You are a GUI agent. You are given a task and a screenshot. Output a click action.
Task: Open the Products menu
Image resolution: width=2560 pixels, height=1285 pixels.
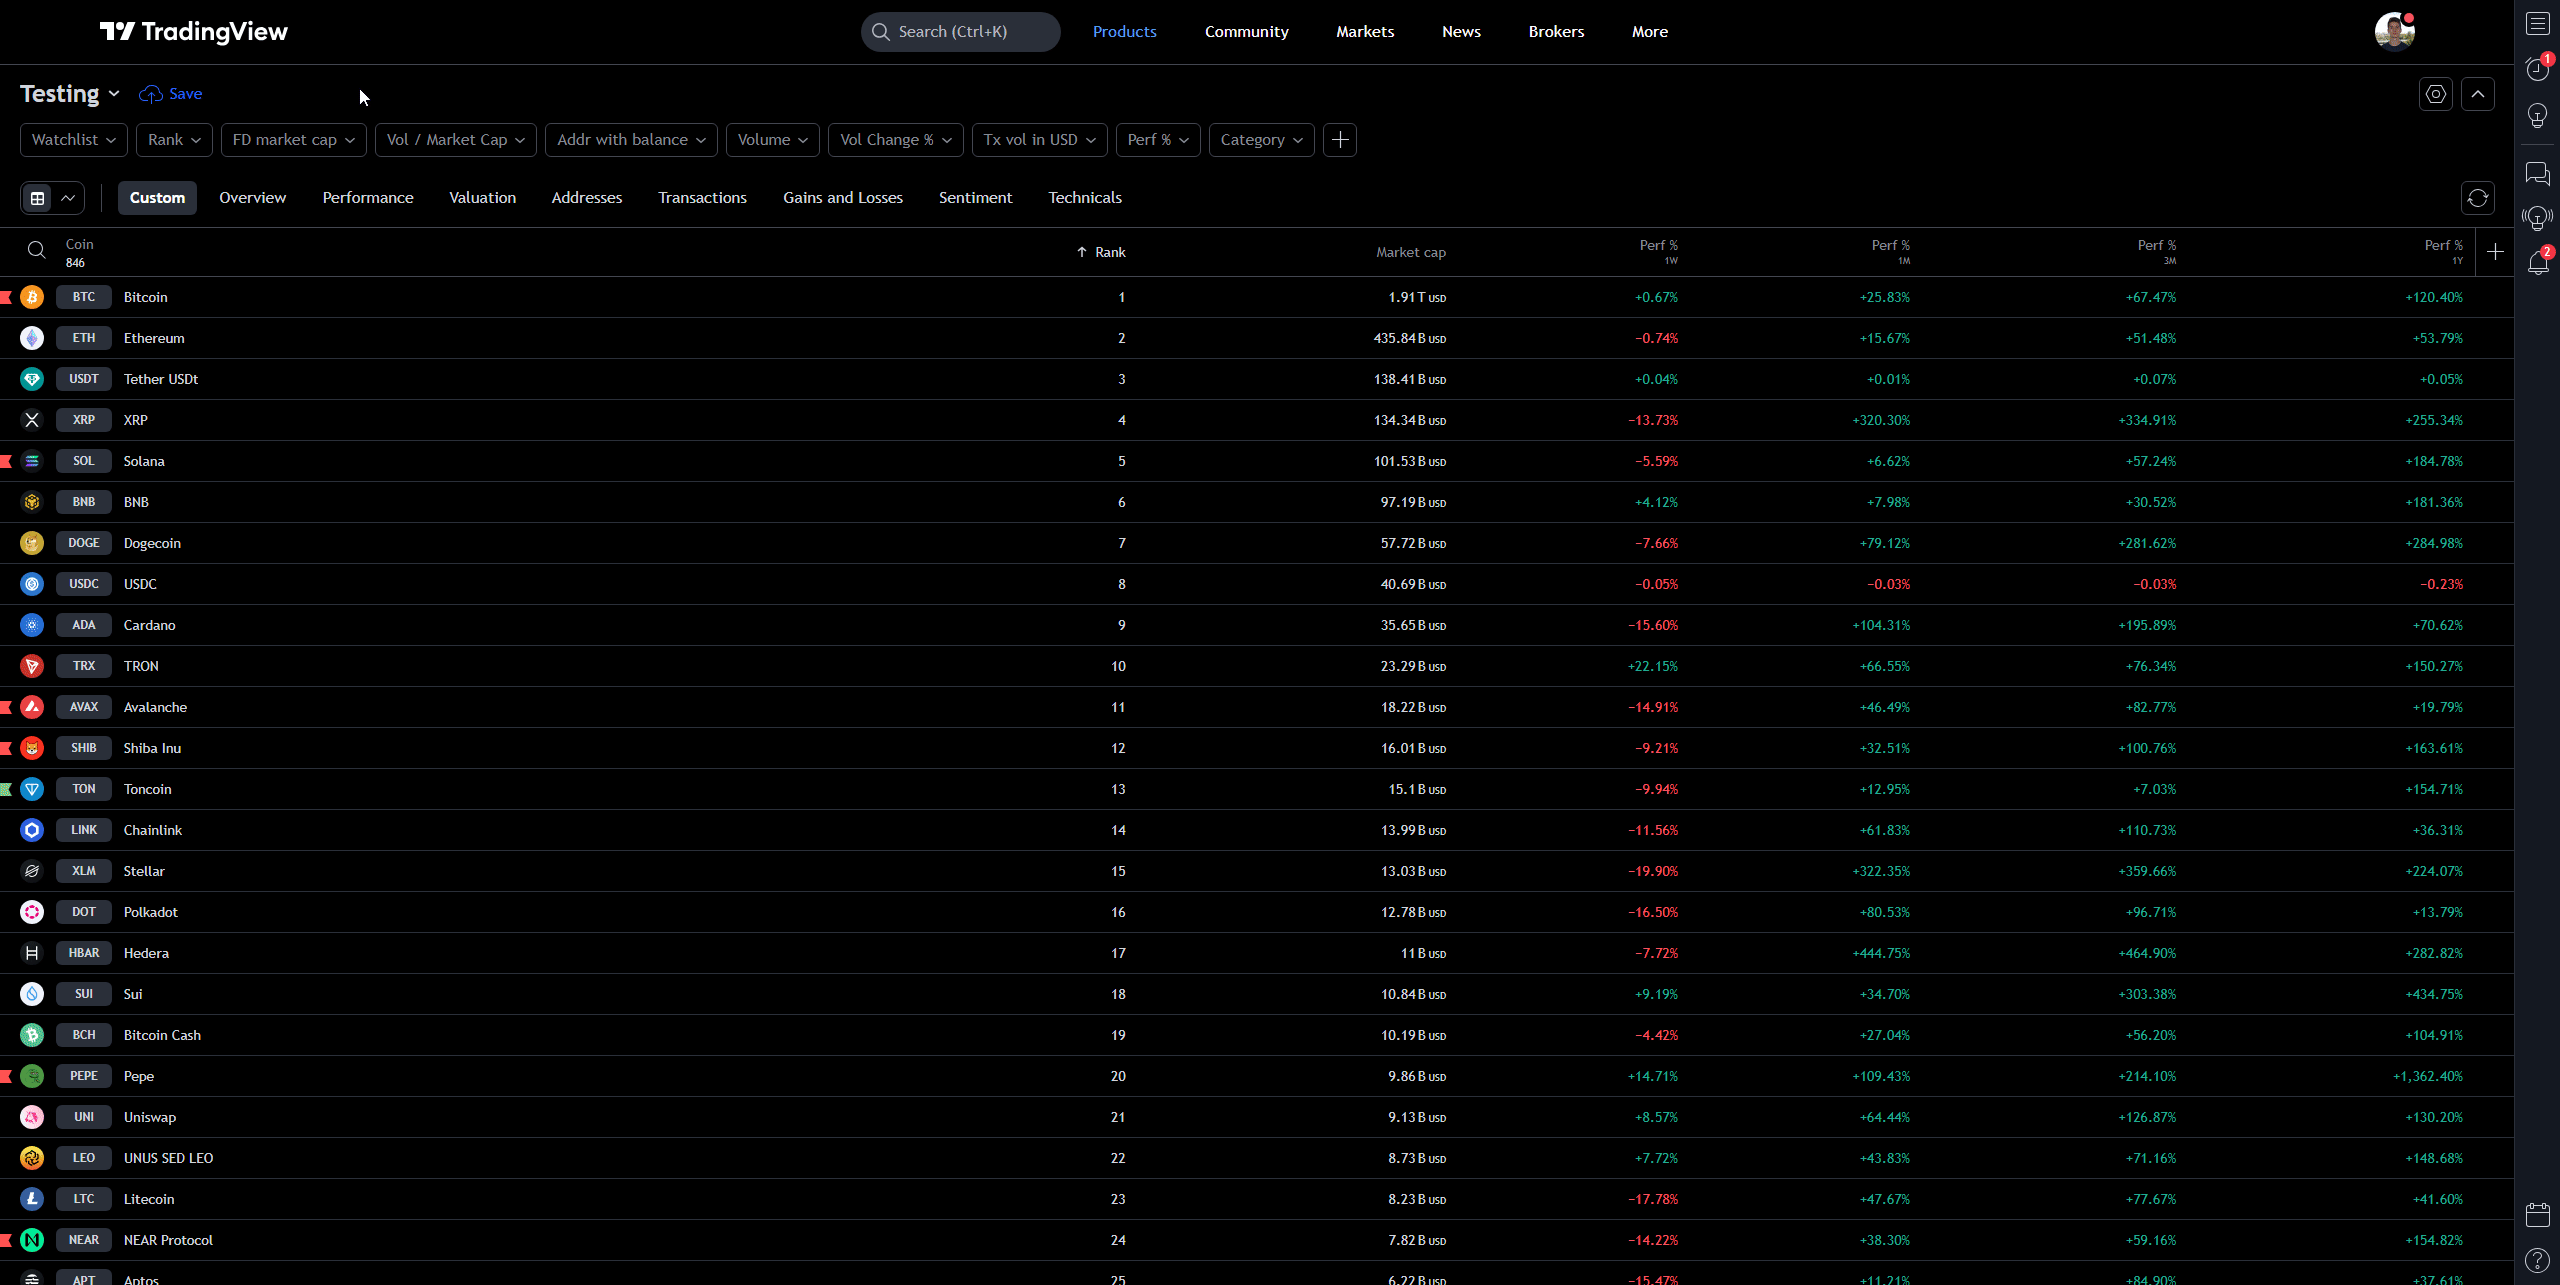pos(1125,32)
